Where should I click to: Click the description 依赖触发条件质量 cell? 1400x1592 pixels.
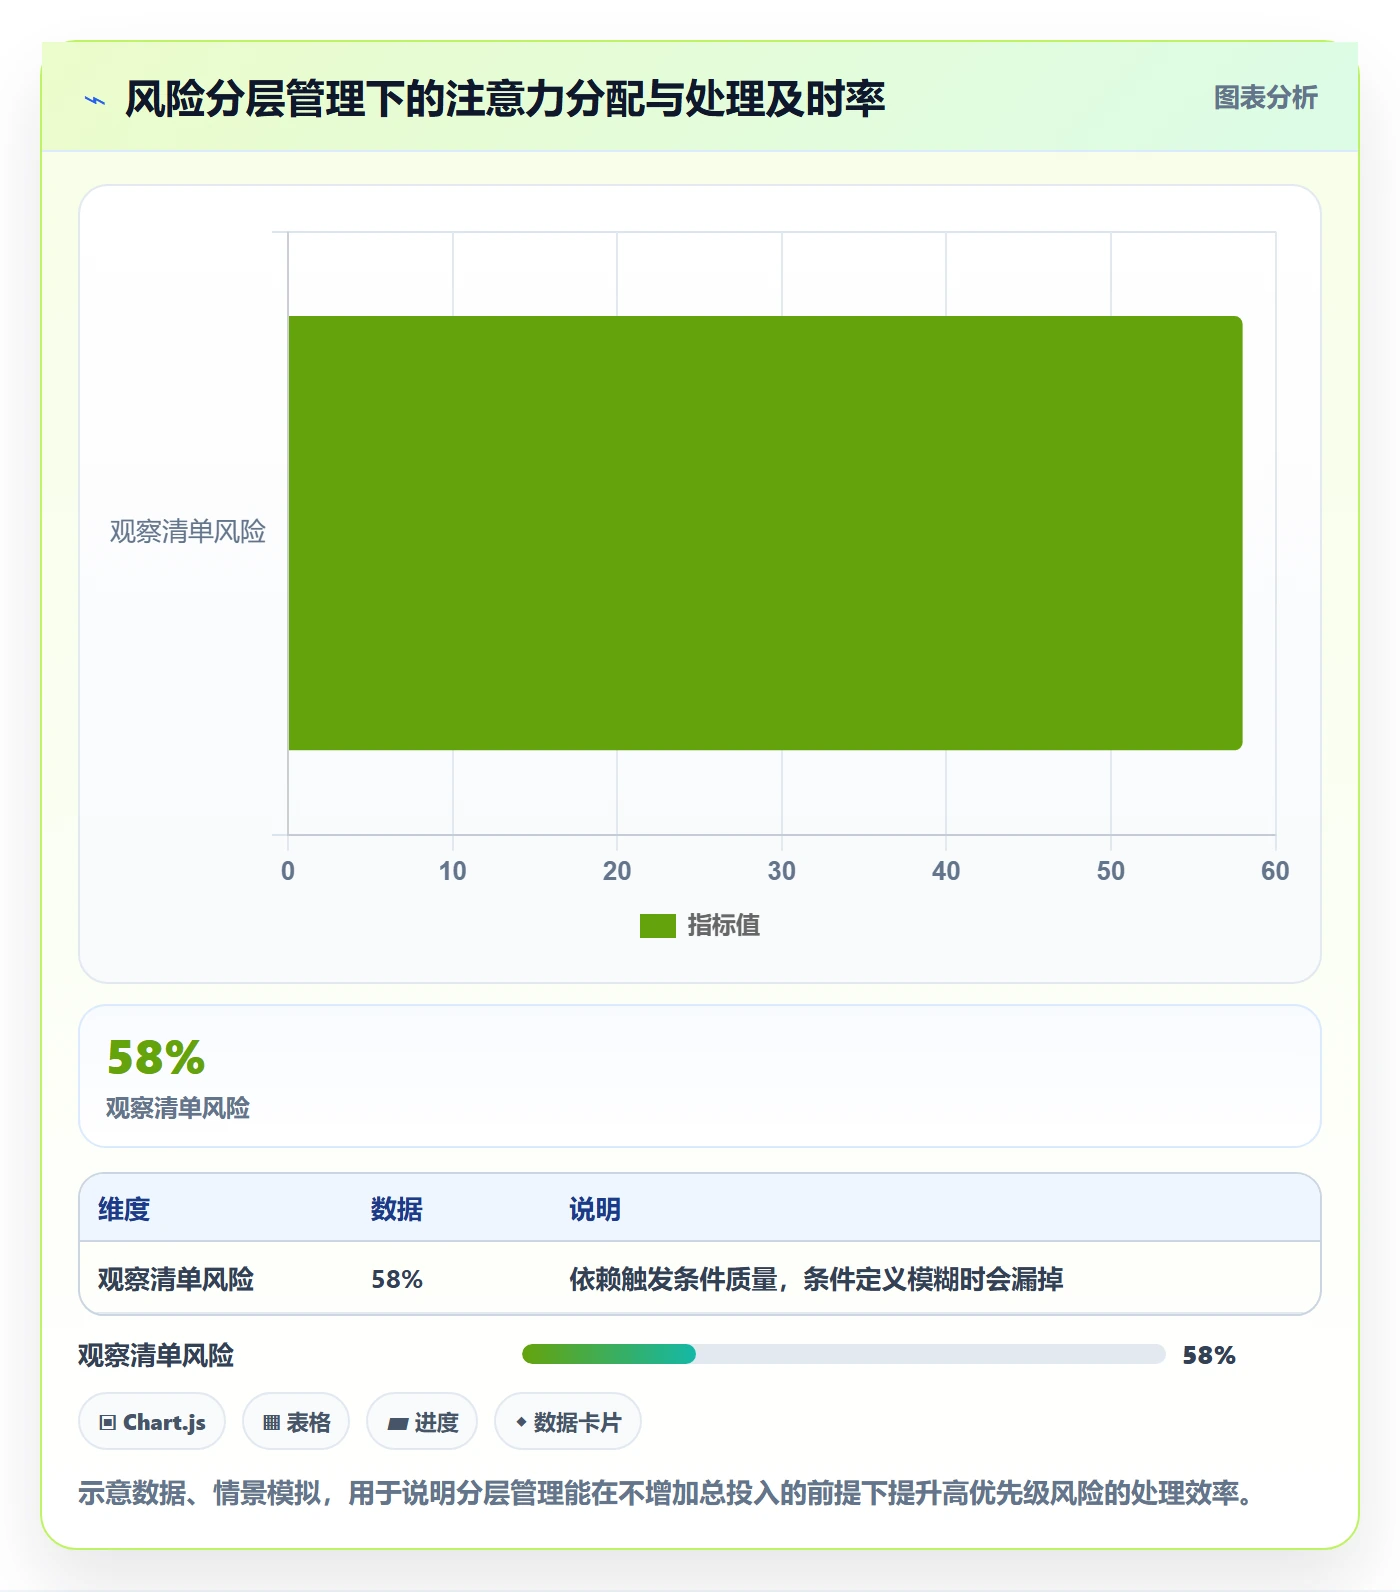(x=816, y=1279)
